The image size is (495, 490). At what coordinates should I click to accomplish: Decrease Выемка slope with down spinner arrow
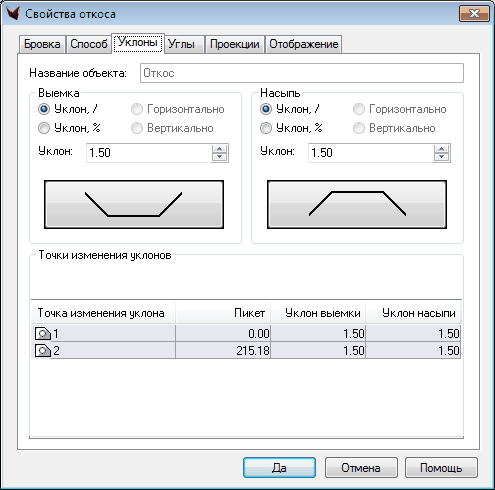point(220,157)
